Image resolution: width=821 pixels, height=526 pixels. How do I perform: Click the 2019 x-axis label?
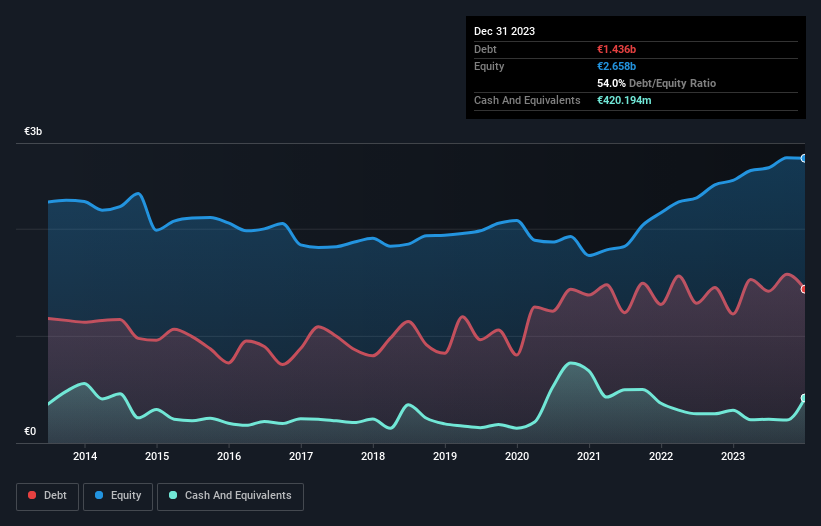click(445, 456)
